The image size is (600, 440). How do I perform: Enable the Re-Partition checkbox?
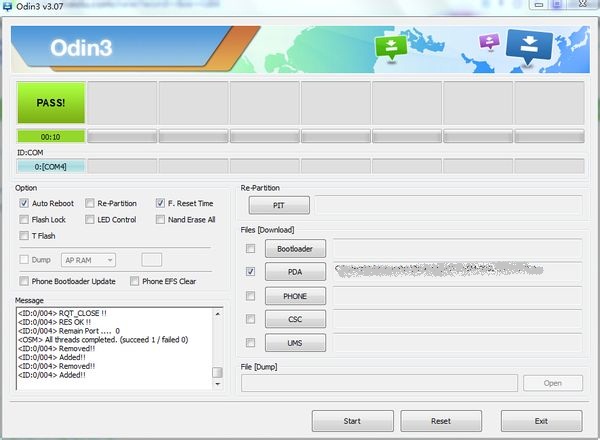pyautogui.click(x=90, y=203)
